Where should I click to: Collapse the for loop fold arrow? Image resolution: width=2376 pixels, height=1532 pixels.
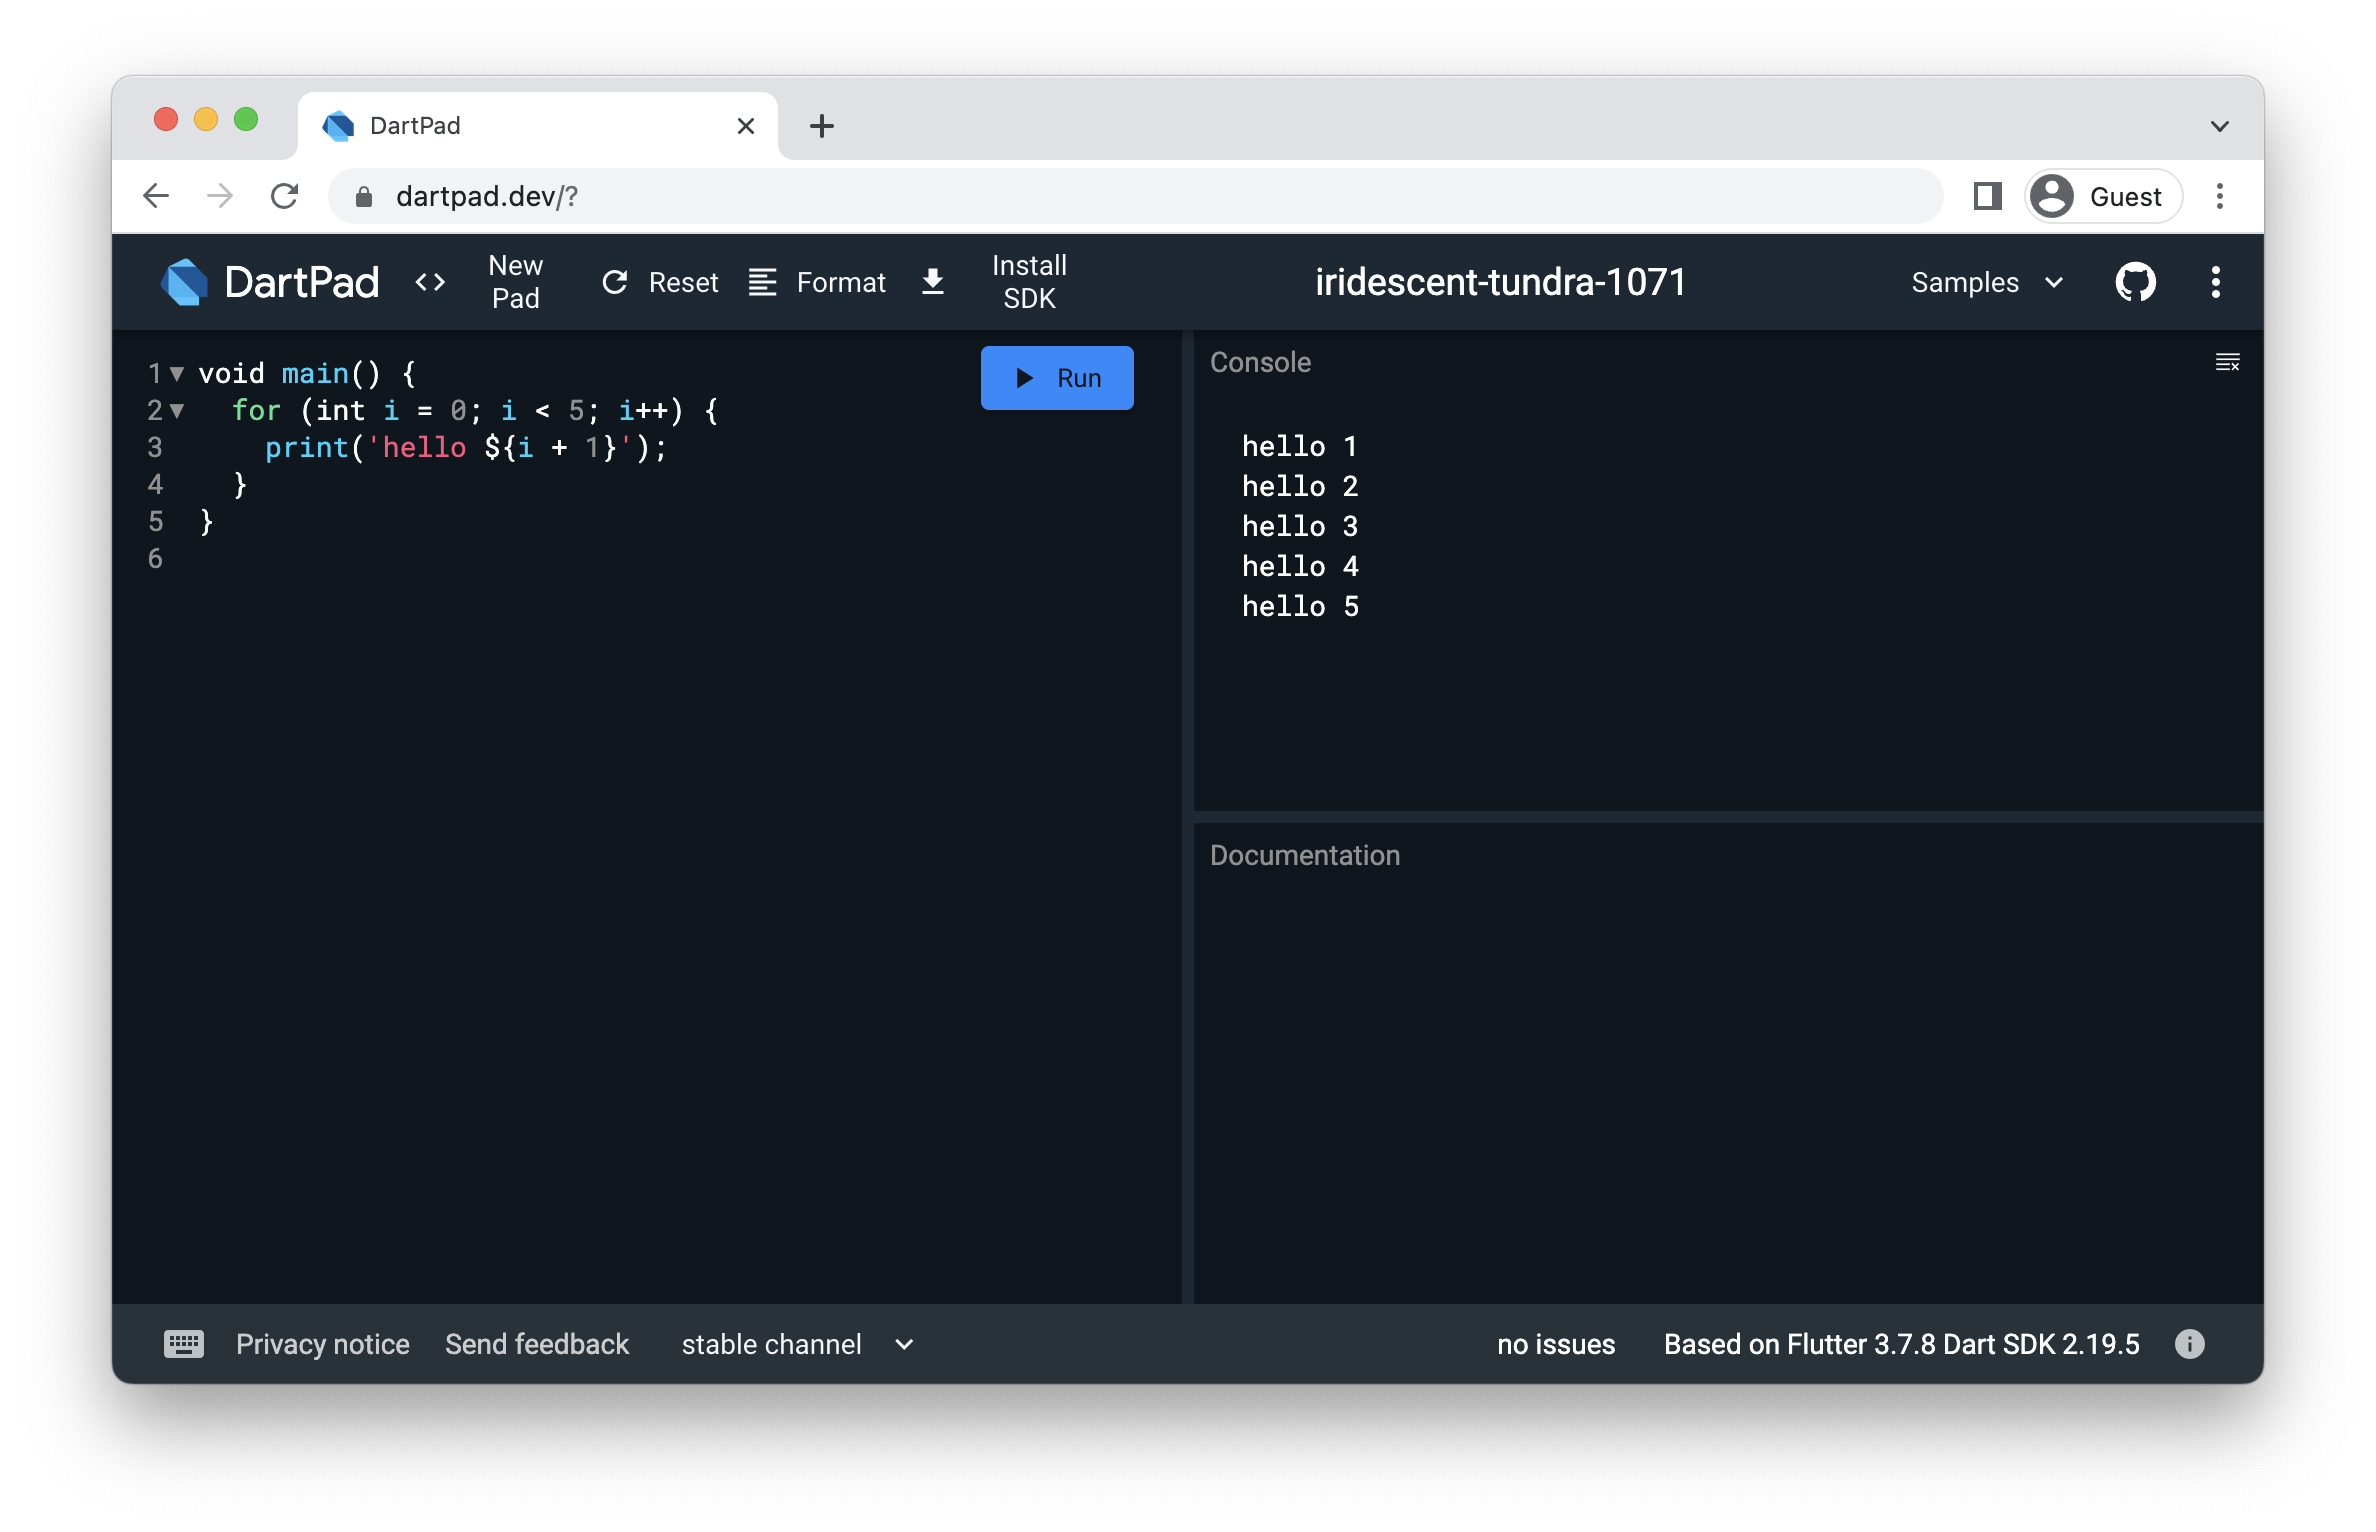coord(177,411)
